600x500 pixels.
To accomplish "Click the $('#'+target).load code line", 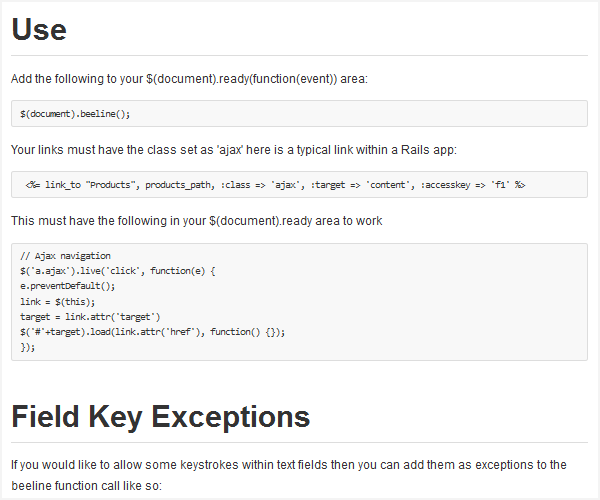I will (x=153, y=332).
